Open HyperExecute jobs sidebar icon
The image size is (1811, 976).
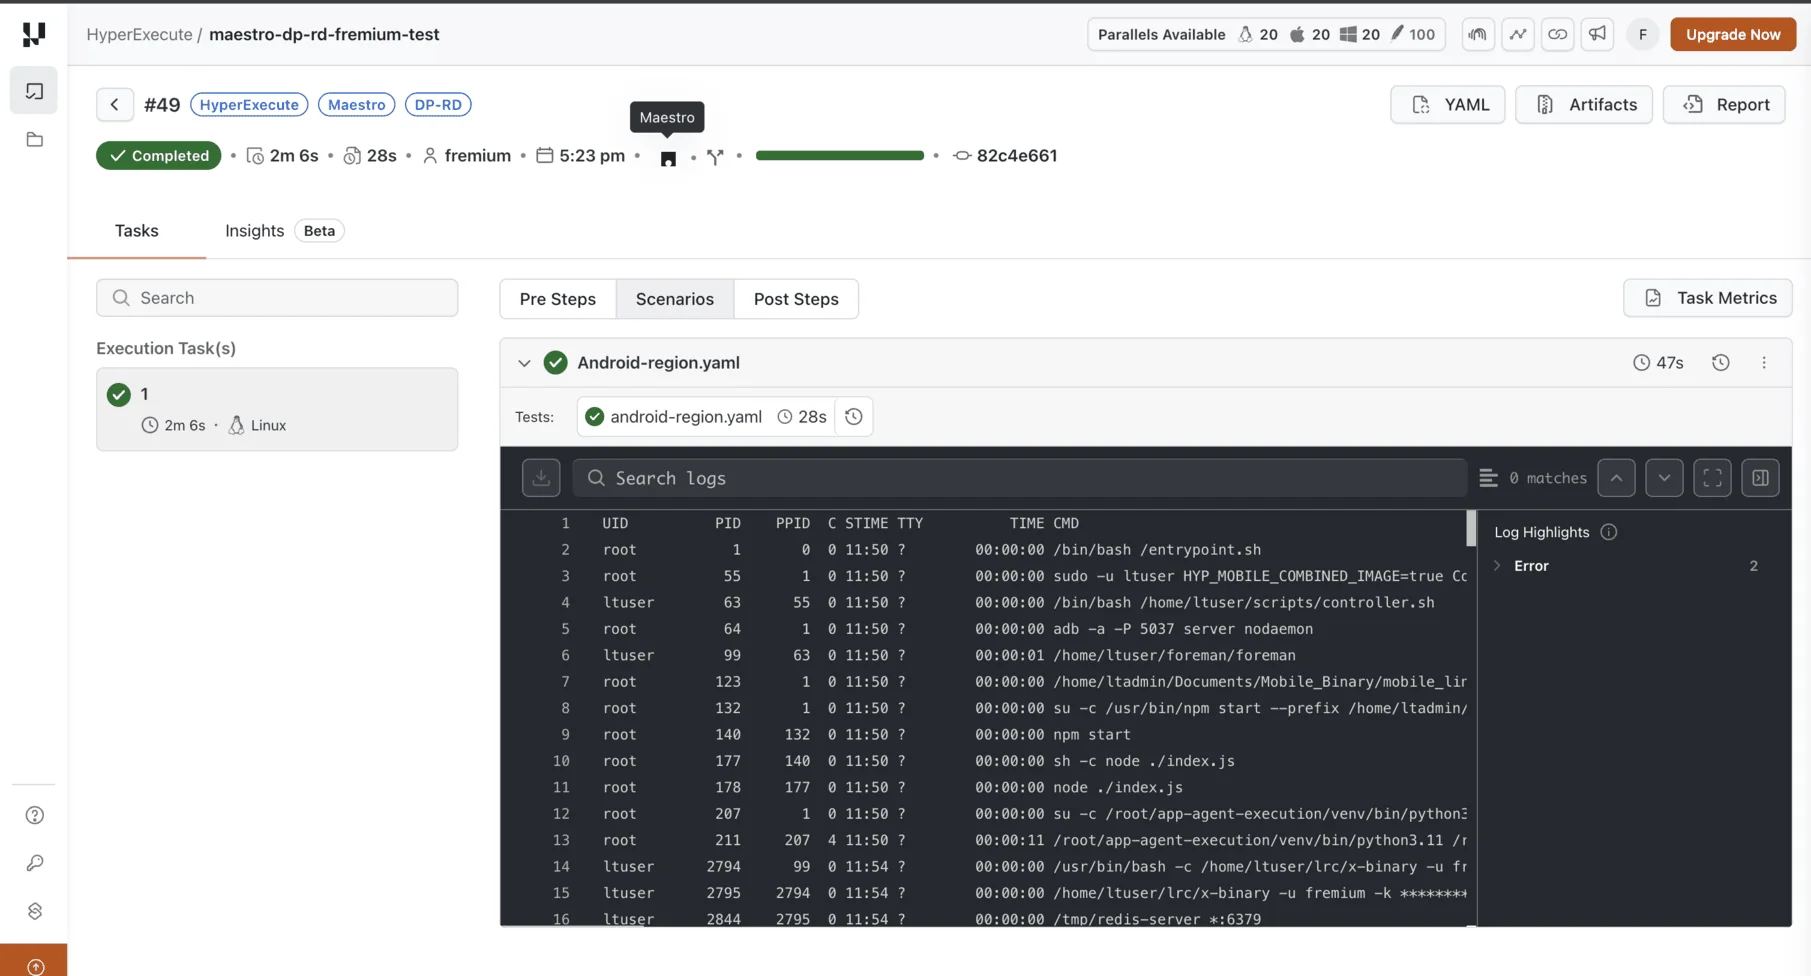34,91
